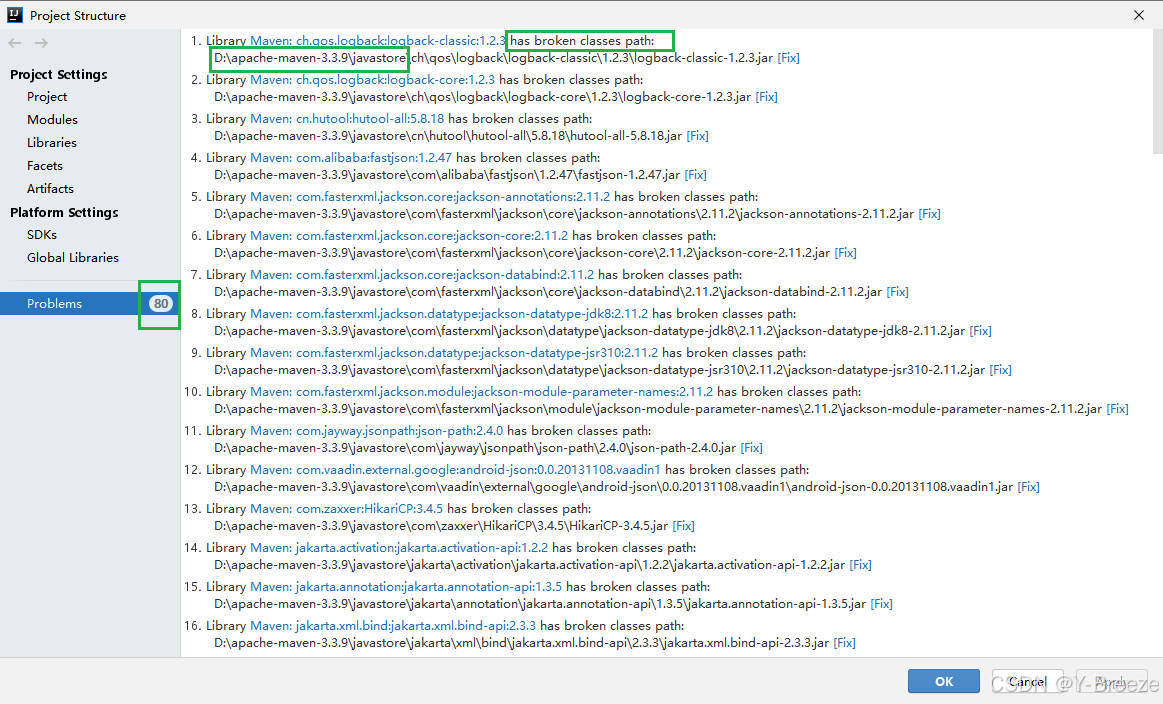1163x704 pixels.
Task: Click the Project Structure title bar icon
Action: [14, 15]
